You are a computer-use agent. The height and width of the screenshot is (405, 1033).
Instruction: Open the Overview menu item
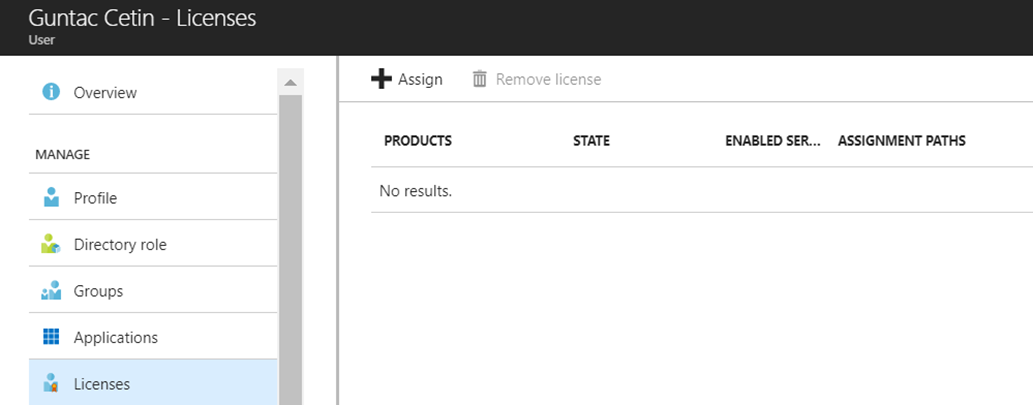pyautogui.click(x=153, y=92)
